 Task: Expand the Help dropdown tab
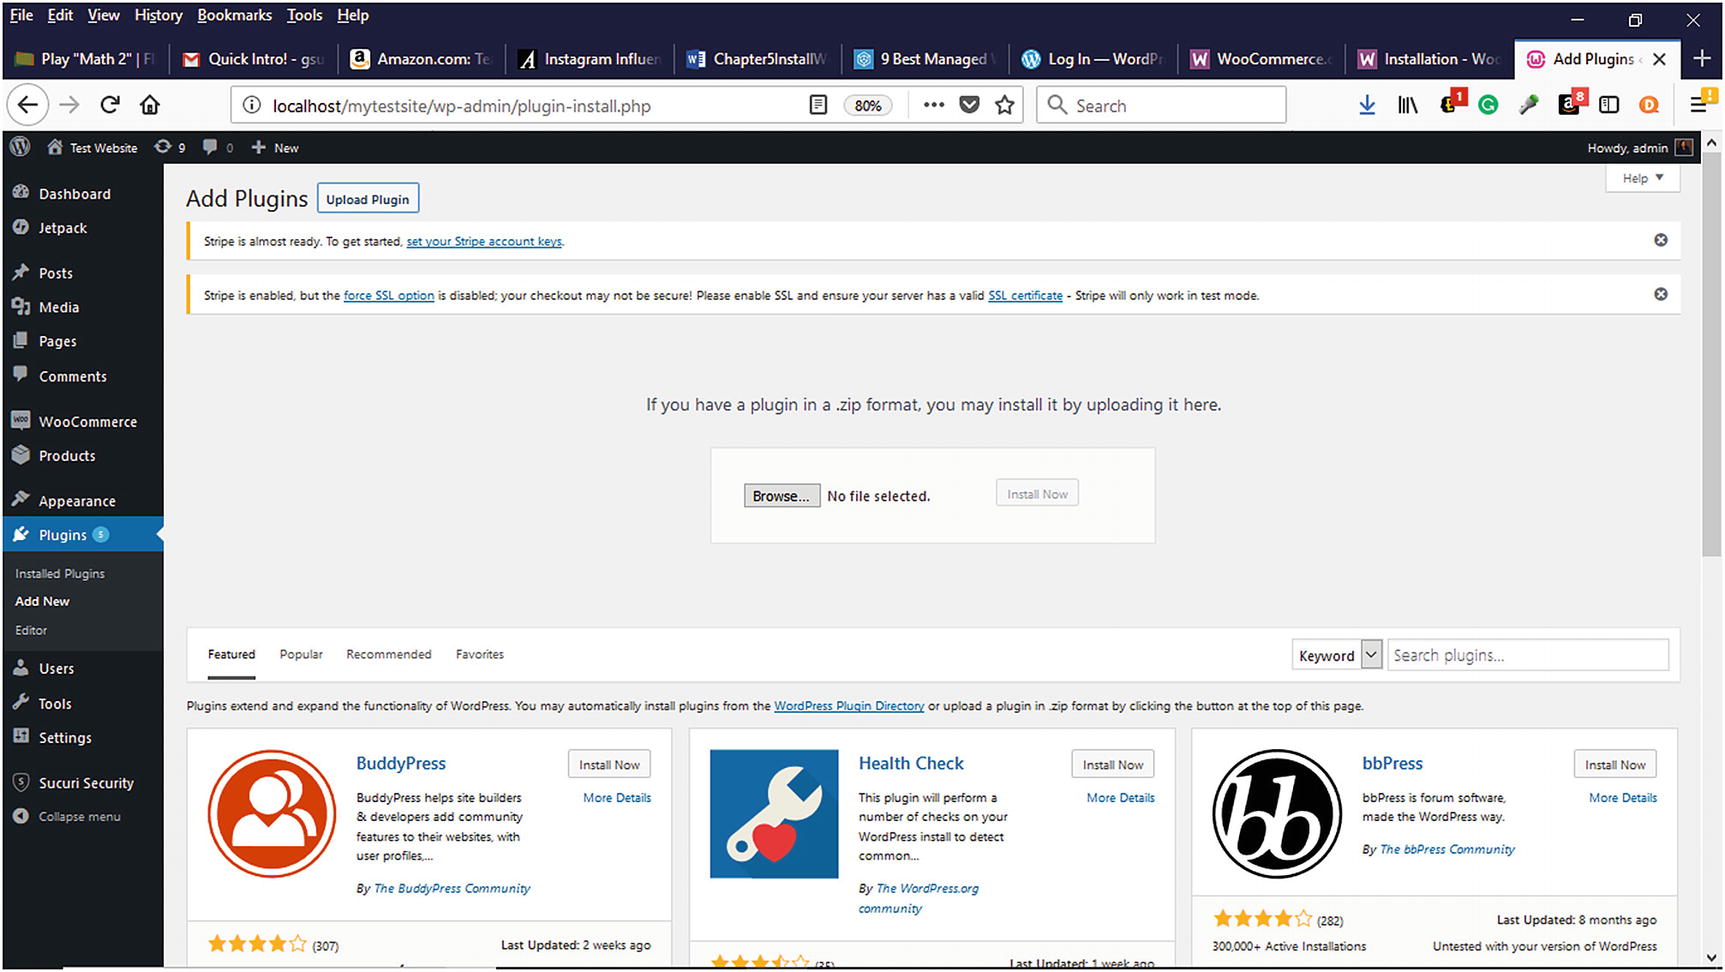tap(1643, 178)
